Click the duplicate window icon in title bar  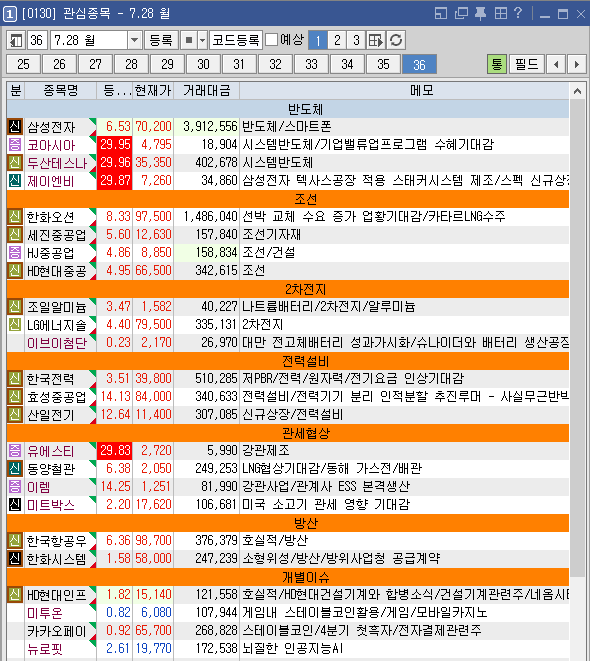tap(461, 13)
